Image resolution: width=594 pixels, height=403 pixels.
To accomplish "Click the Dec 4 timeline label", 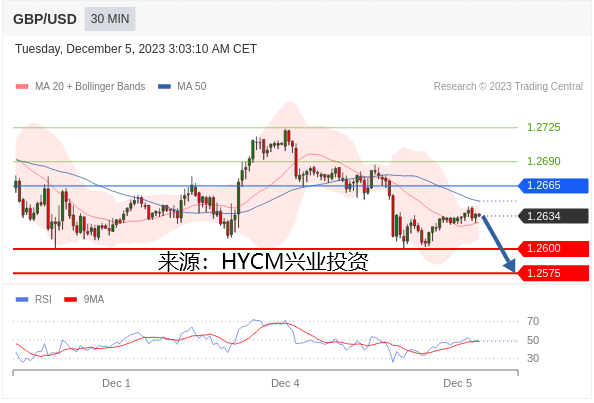I will (x=285, y=383).
